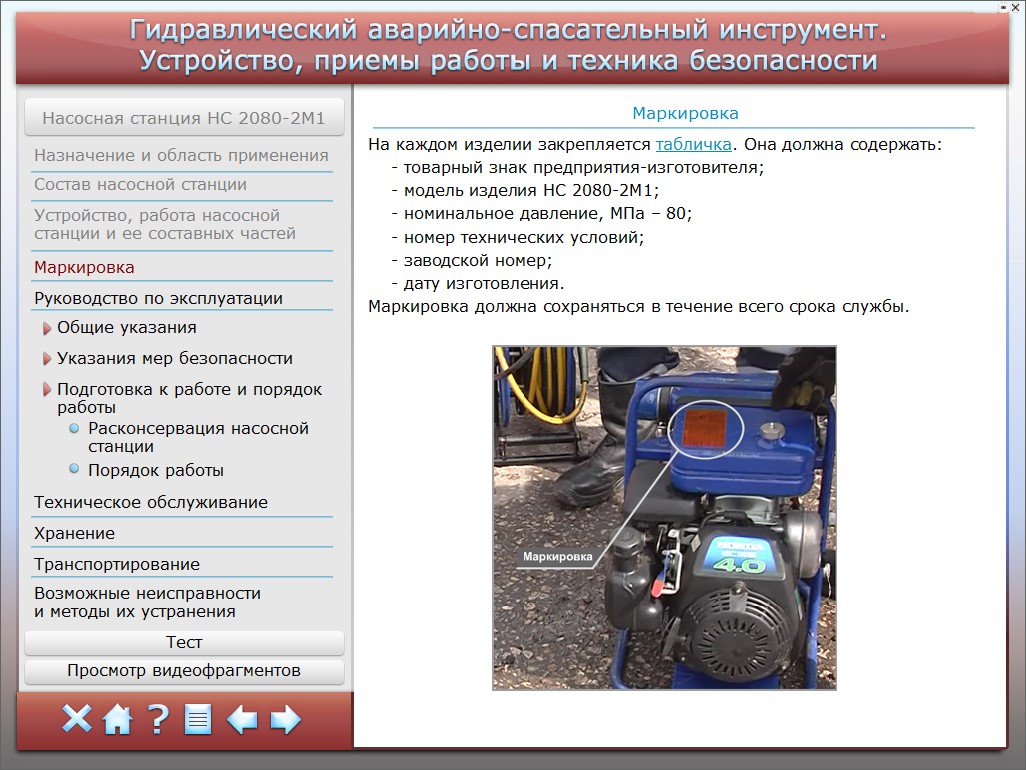This screenshot has width=1026, height=770.
Task: Collapse Подготовка к работе и порядок работы
Action: tap(46, 390)
